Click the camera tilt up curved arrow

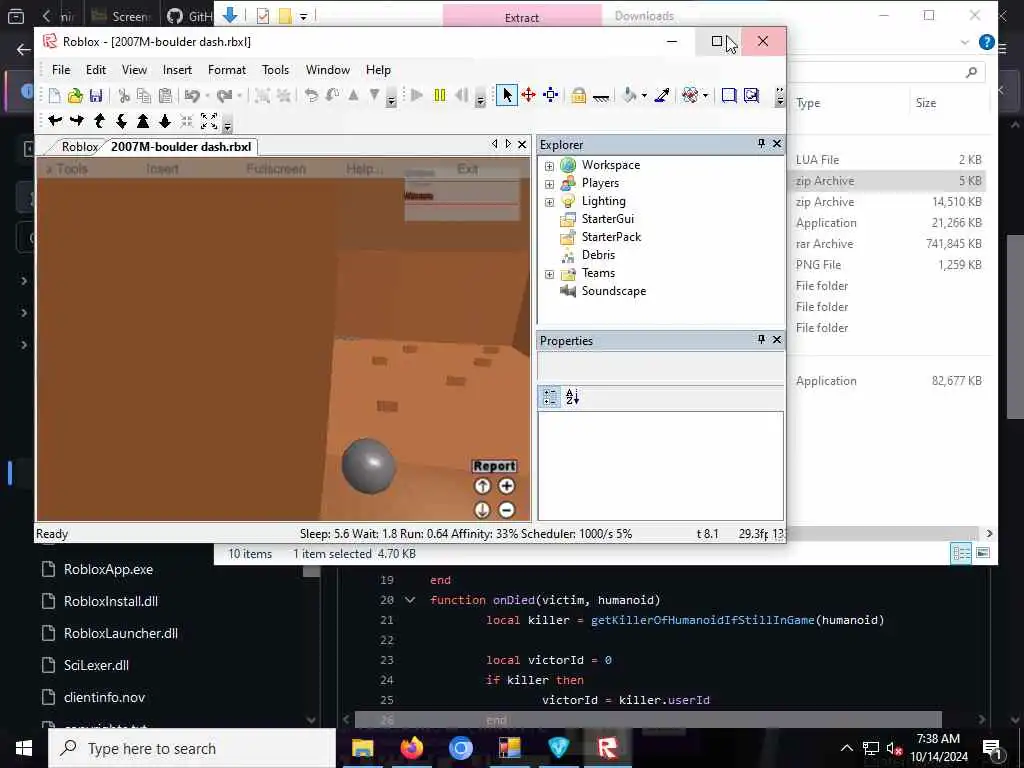click(99, 121)
